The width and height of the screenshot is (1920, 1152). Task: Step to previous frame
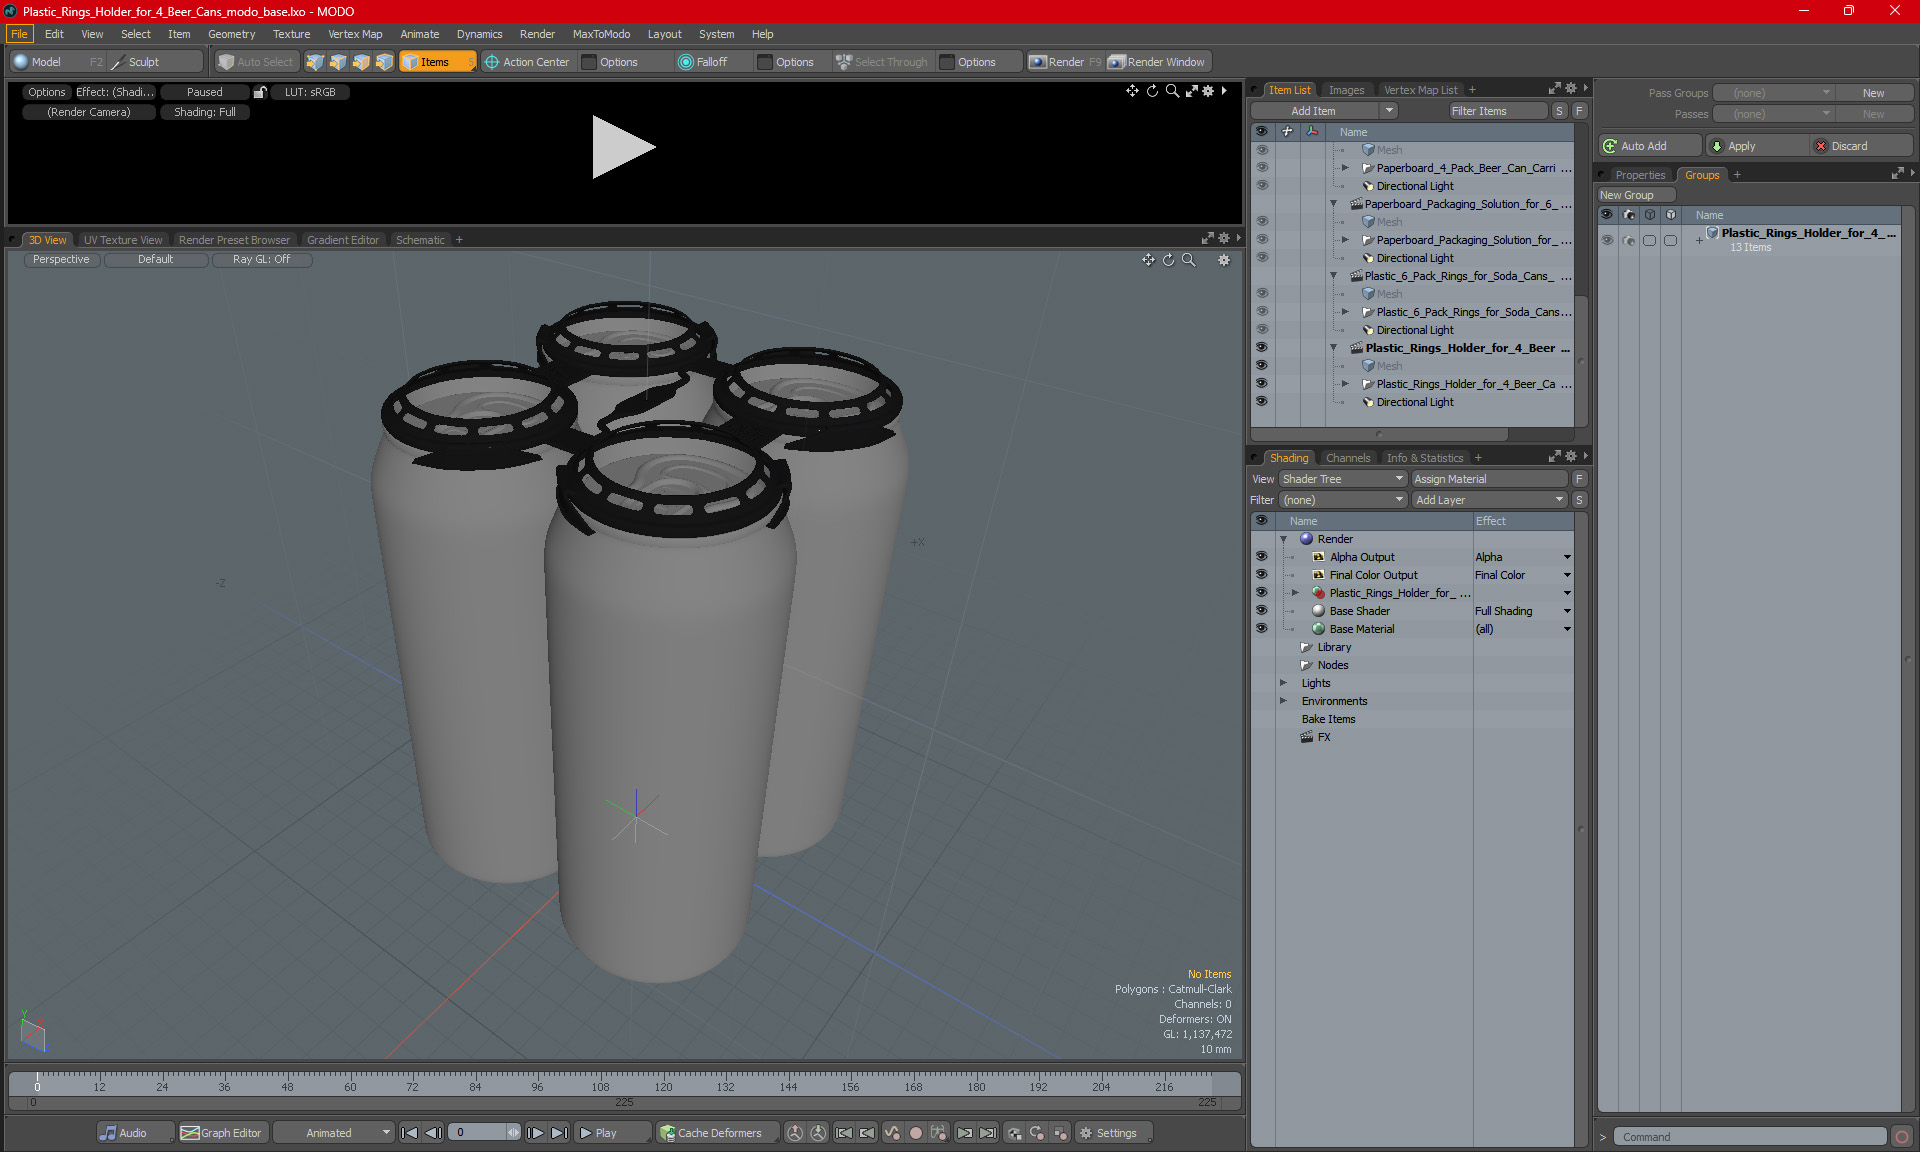(x=433, y=1133)
